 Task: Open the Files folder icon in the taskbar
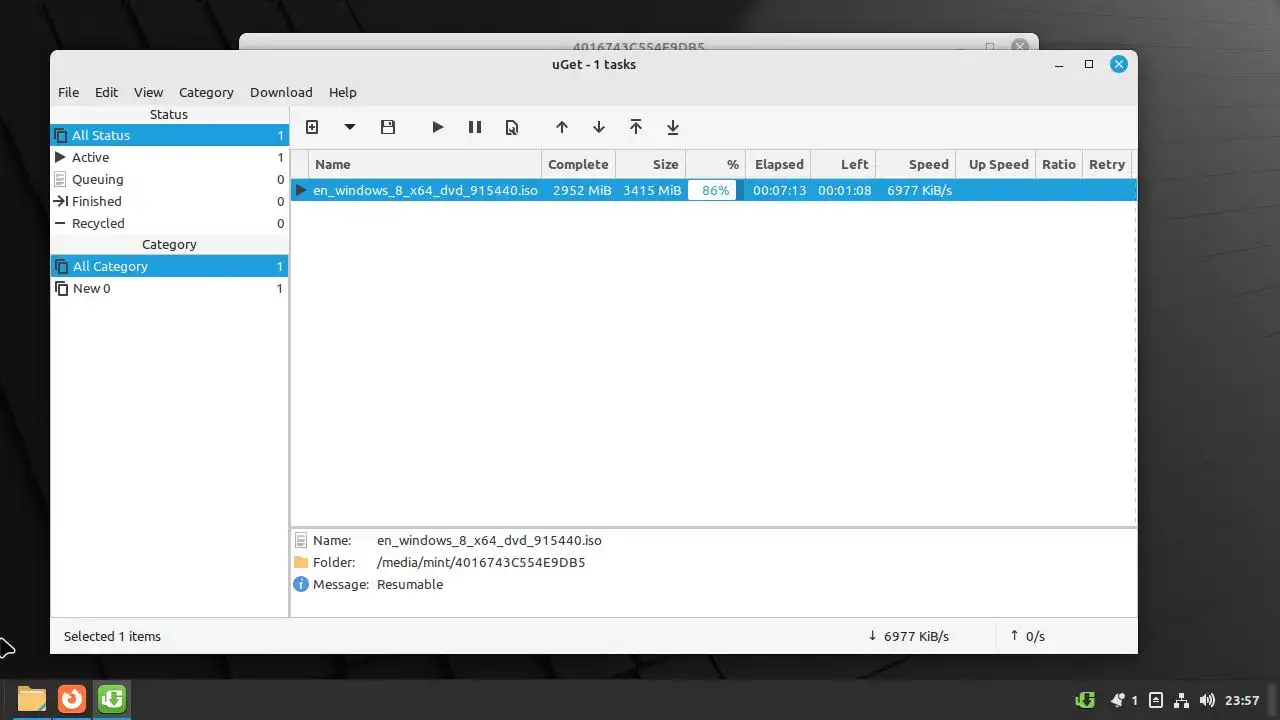(x=32, y=699)
